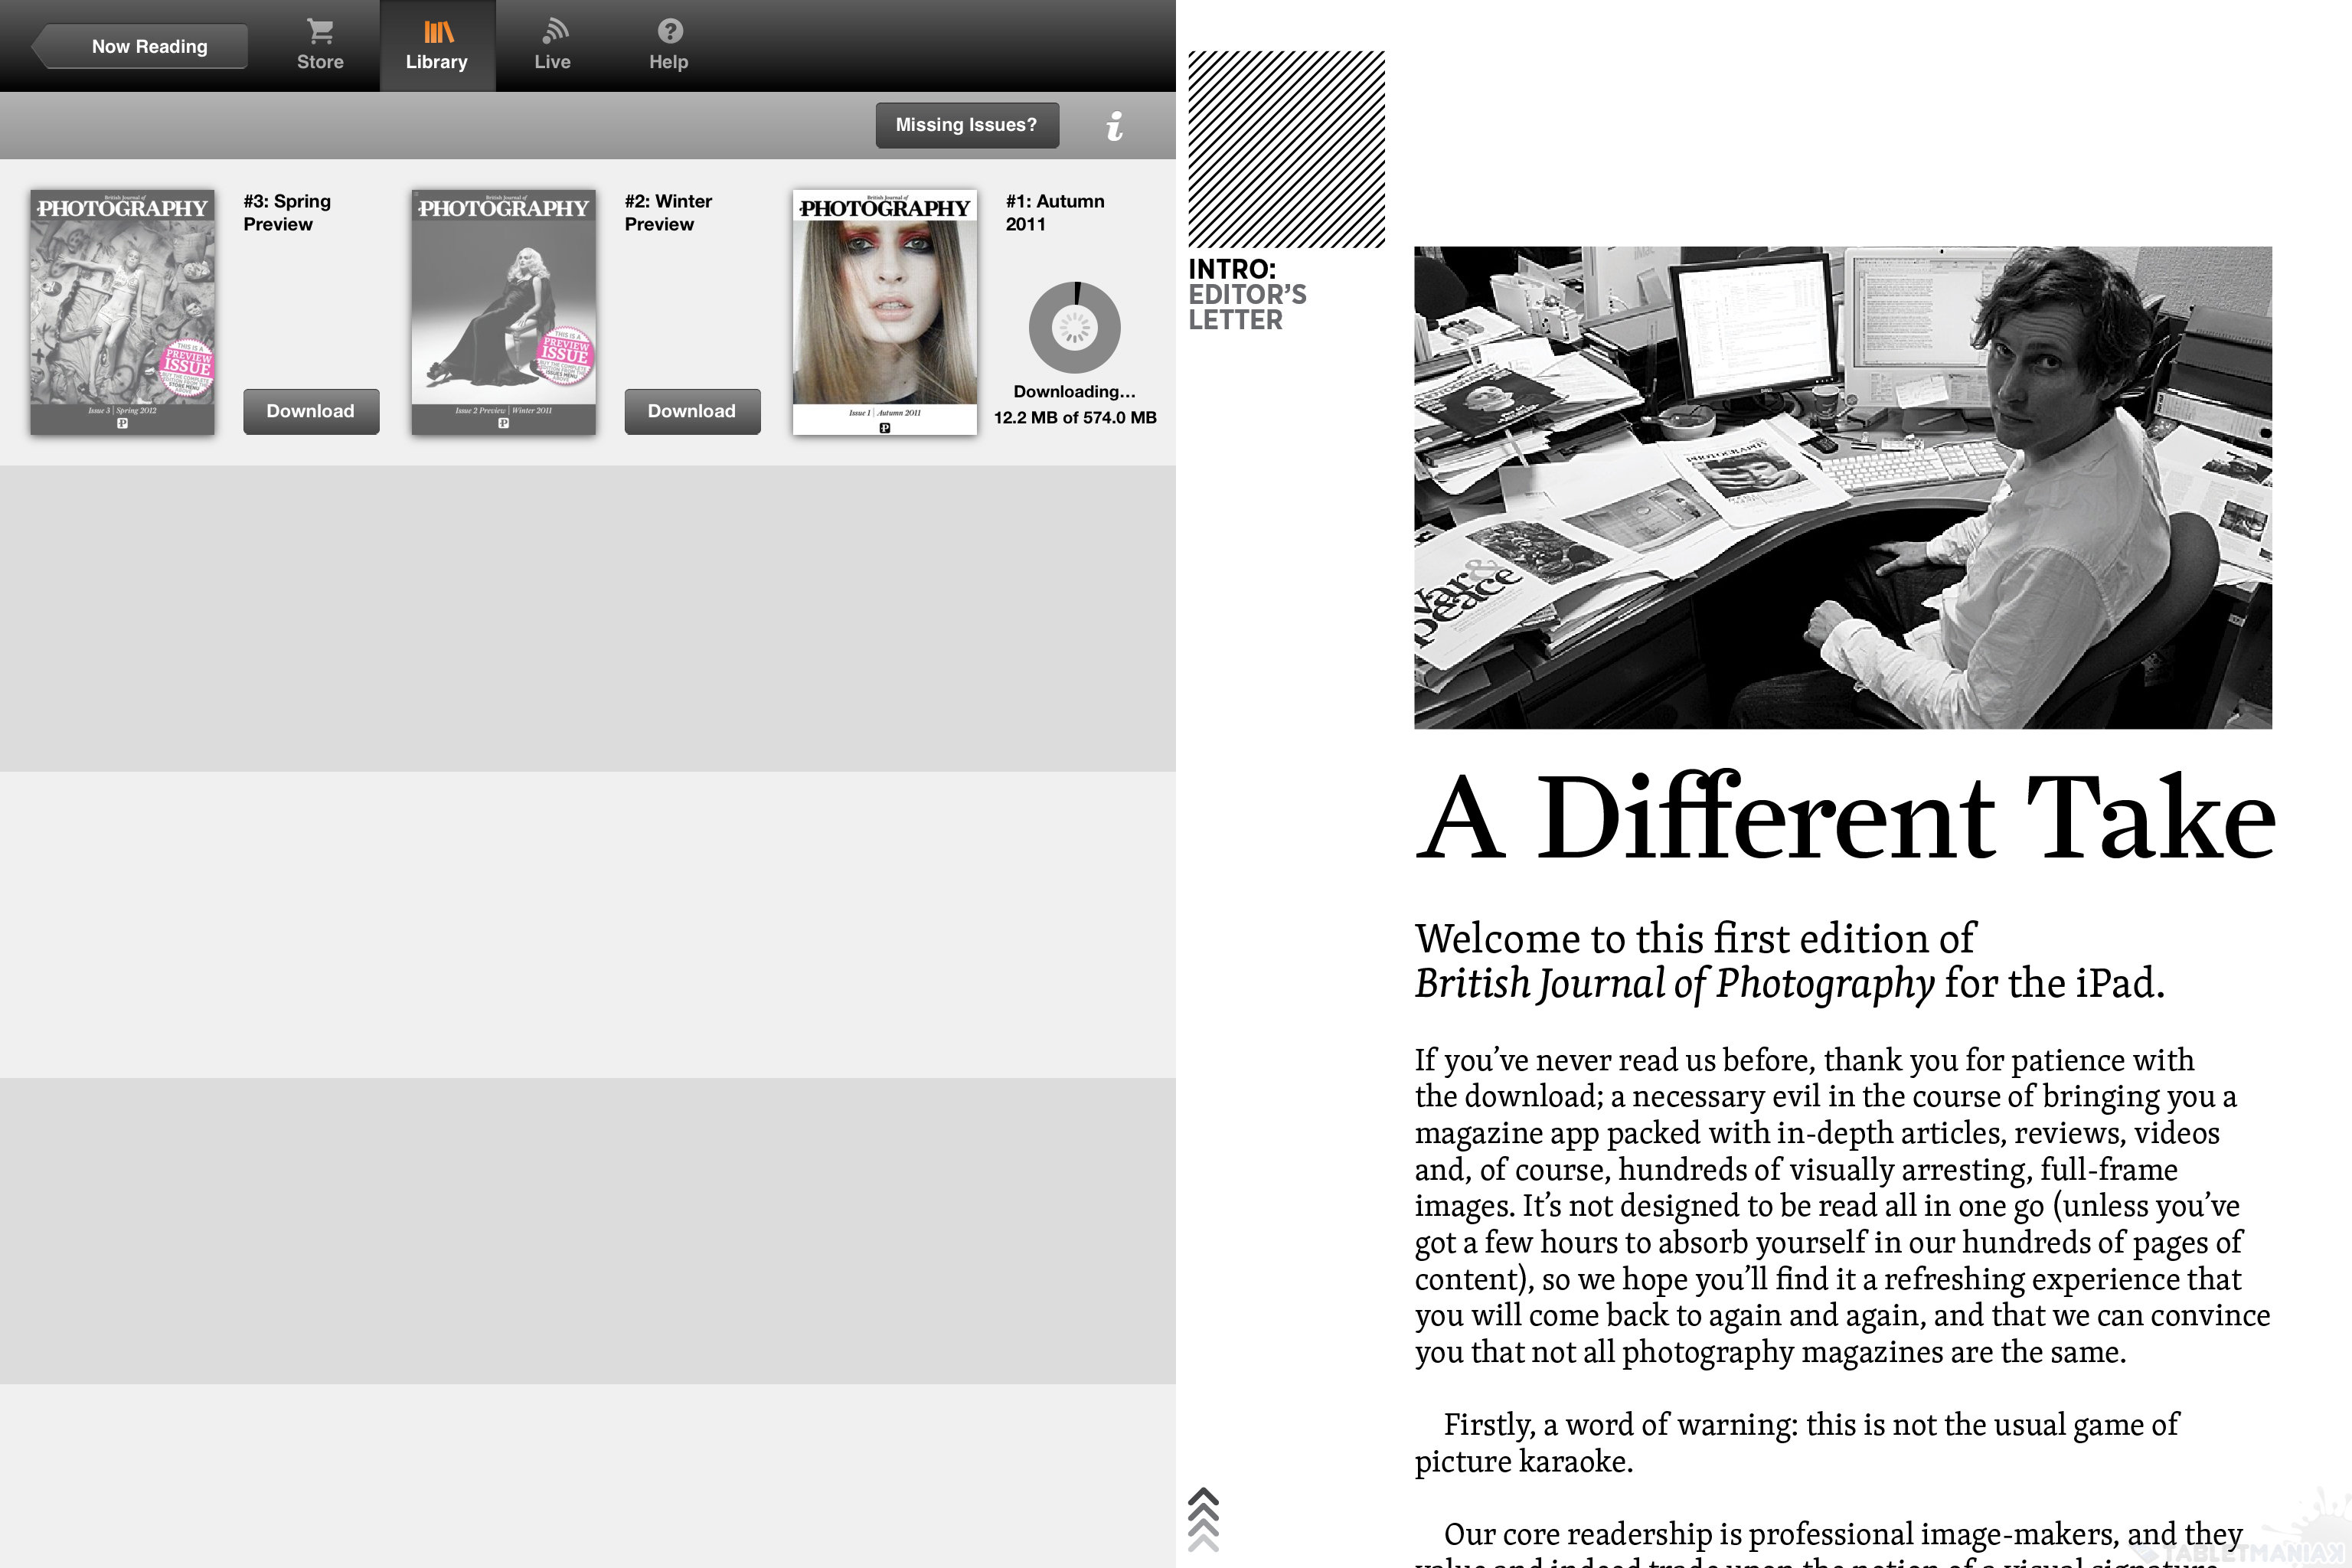Click the editor's desk photograph
The width and height of the screenshot is (2352, 1568).
(1842, 487)
